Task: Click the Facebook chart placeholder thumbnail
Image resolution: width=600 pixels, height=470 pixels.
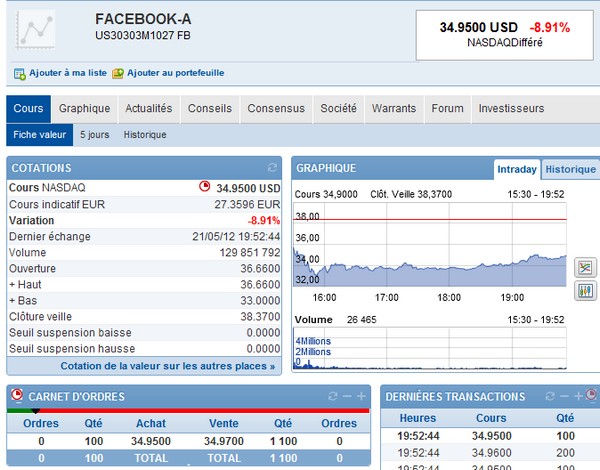Action: (x=35, y=30)
